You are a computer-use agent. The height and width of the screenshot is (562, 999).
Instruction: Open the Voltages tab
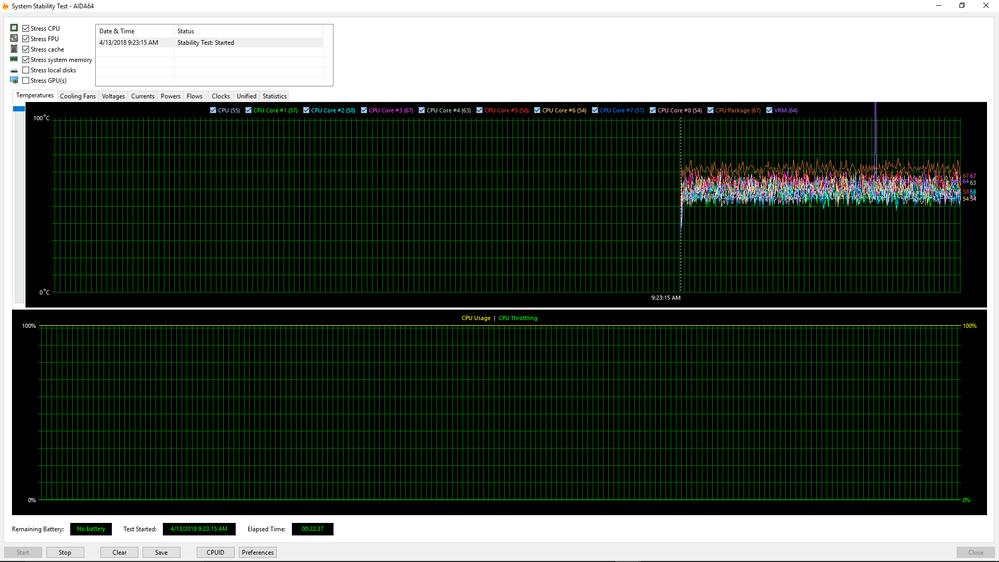113,96
